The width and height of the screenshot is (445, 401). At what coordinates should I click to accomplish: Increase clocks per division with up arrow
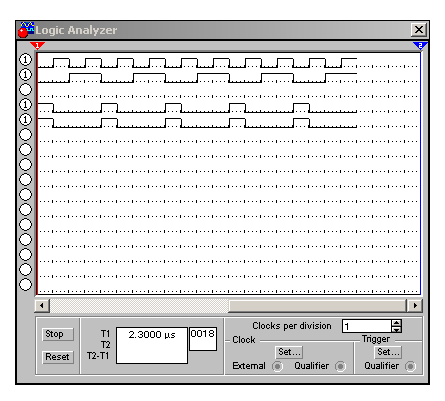pos(396,323)
